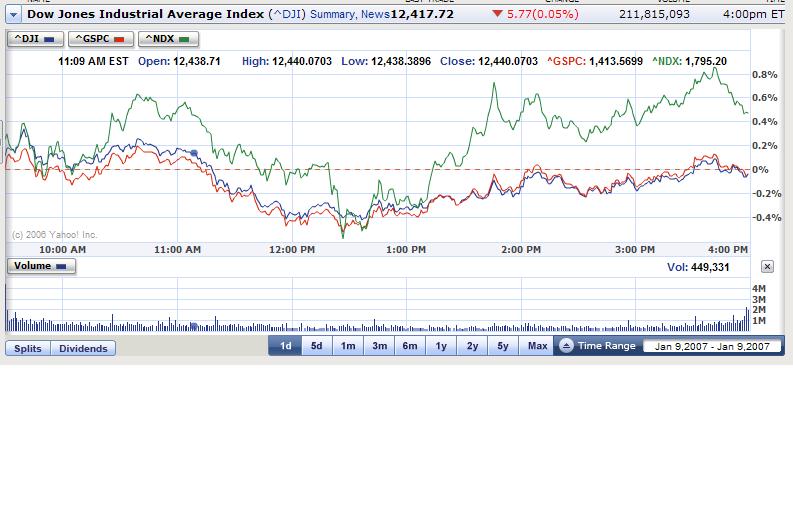
Task: Switch to the 3m range
Action: [x=379, y=346]
